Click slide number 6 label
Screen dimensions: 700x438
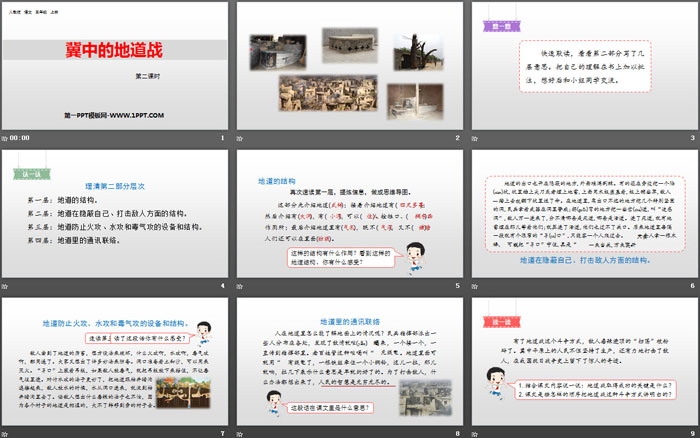click(692, 286)
